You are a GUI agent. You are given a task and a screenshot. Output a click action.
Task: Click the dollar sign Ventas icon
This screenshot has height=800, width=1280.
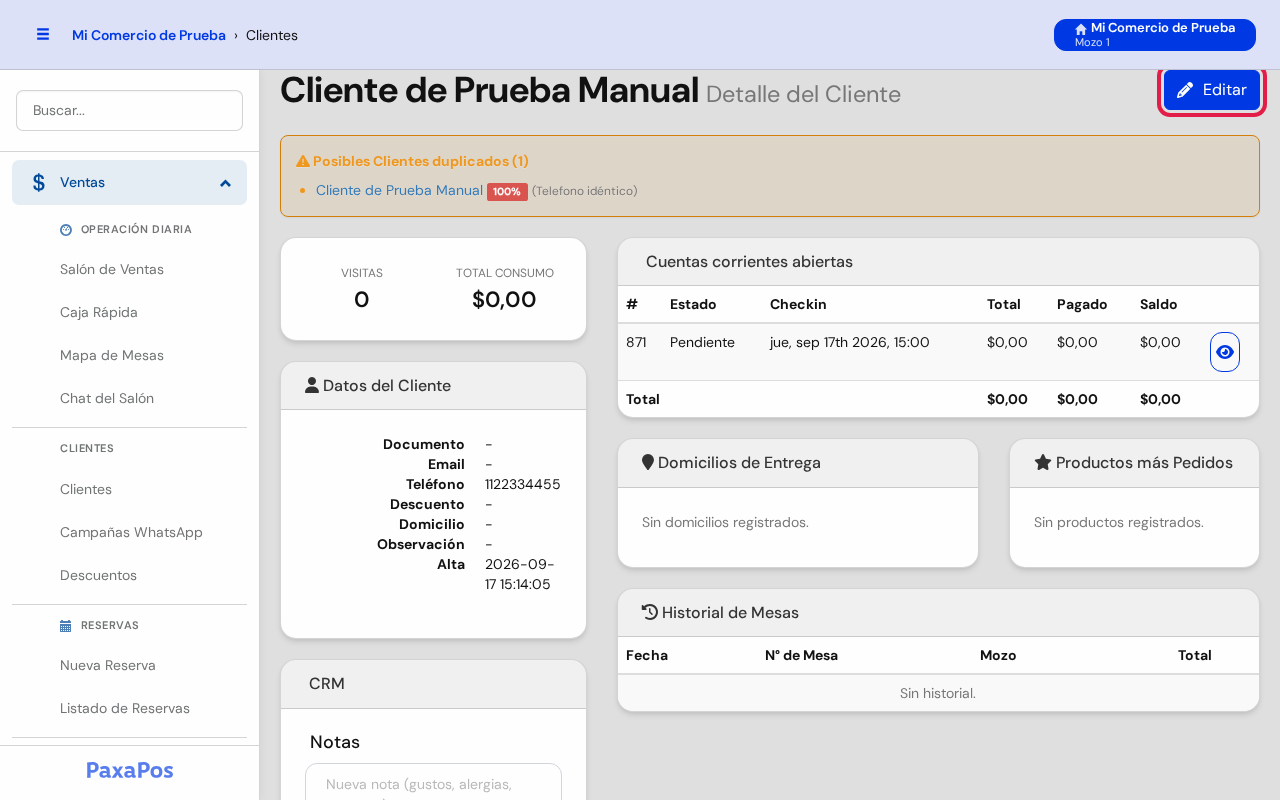pos(39,182)
